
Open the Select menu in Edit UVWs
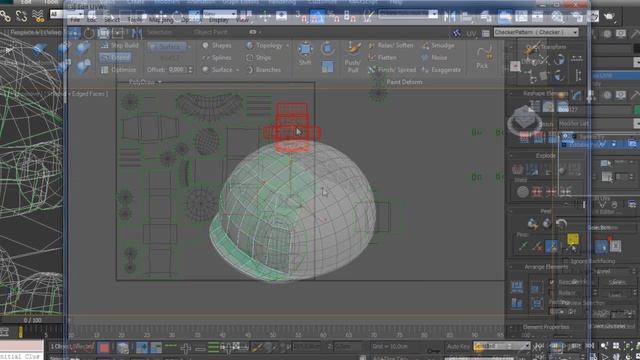(x=111, y=19)
